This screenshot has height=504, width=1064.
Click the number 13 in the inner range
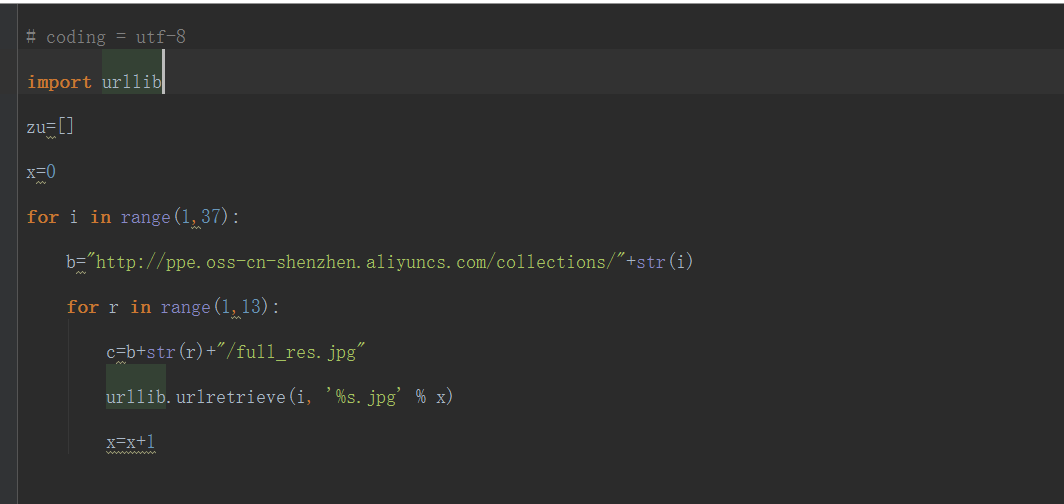tap(251, 307)
